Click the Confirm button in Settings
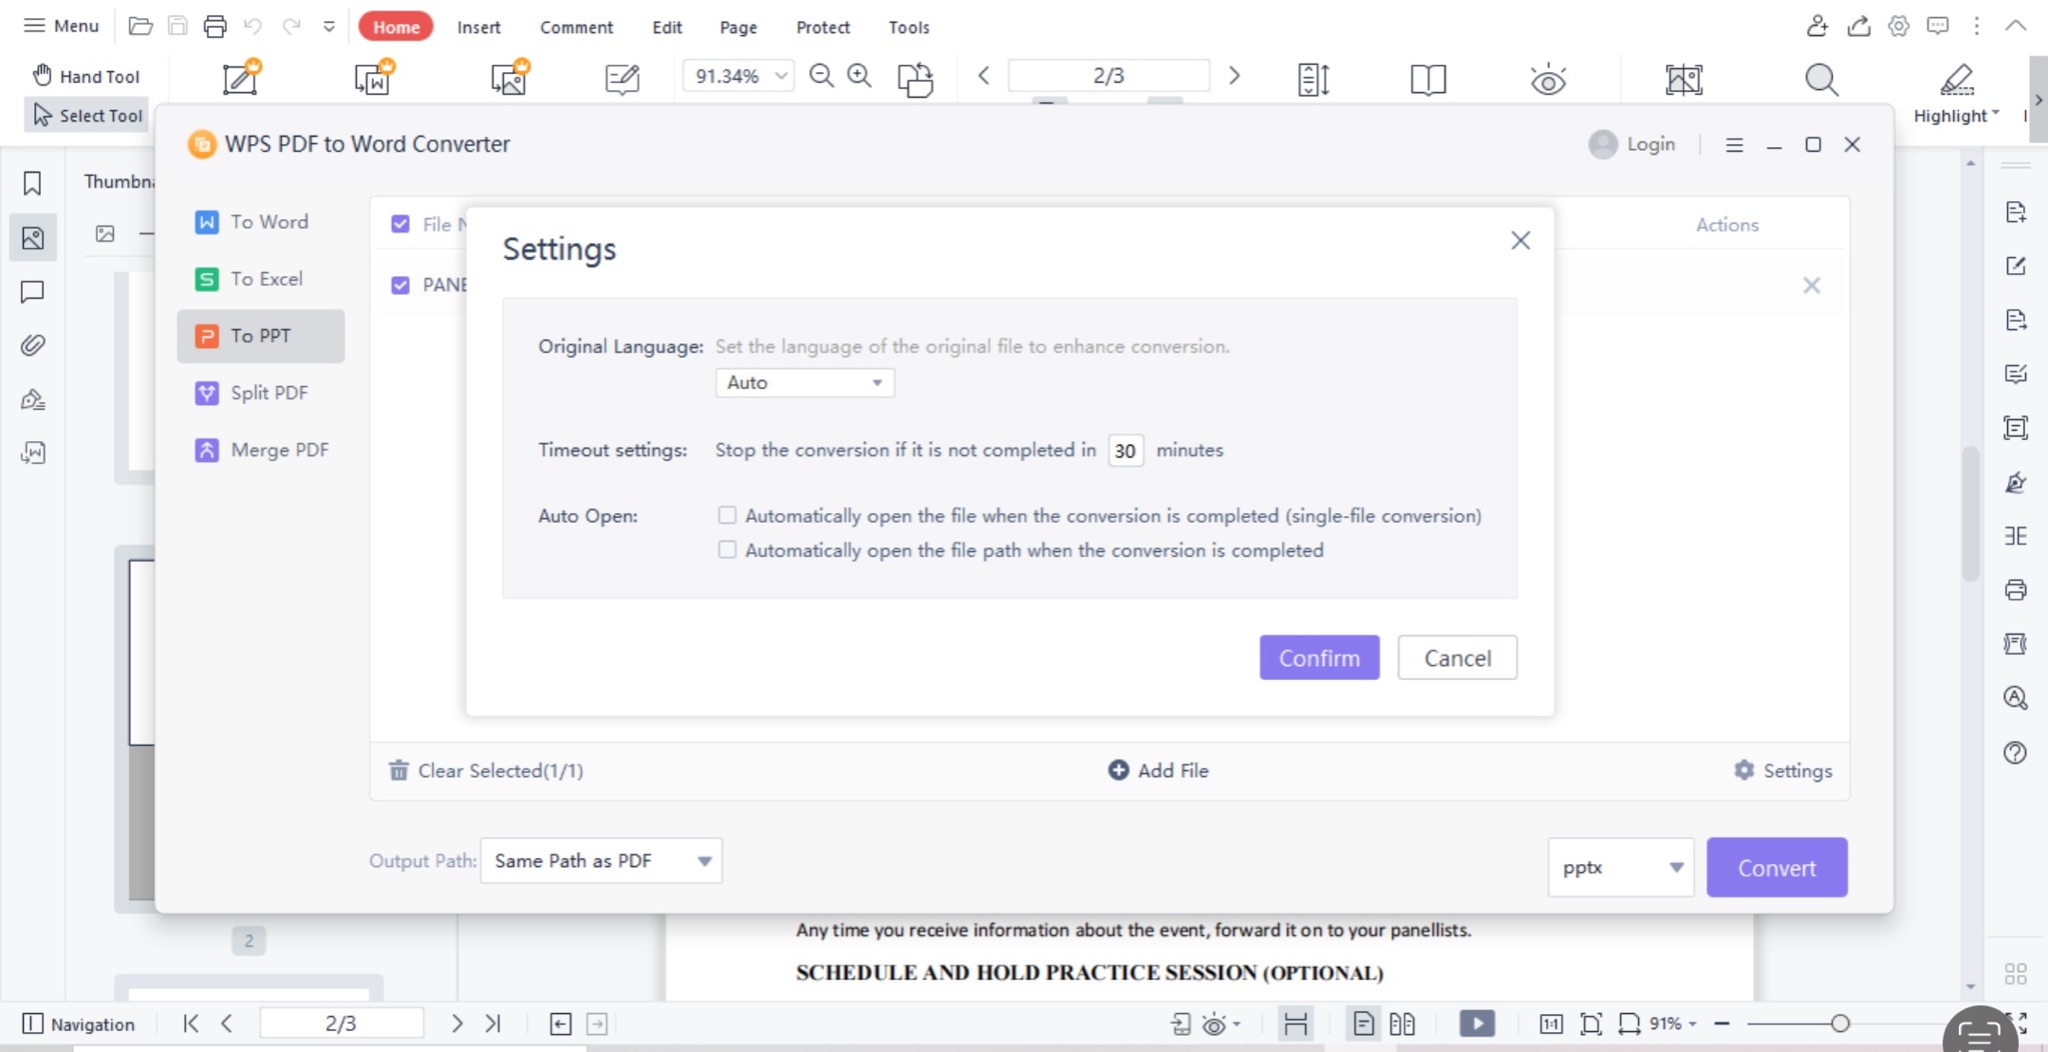Image resolution: width=2048 pixels, height=1052 pixels. [x=1318, y=657]
